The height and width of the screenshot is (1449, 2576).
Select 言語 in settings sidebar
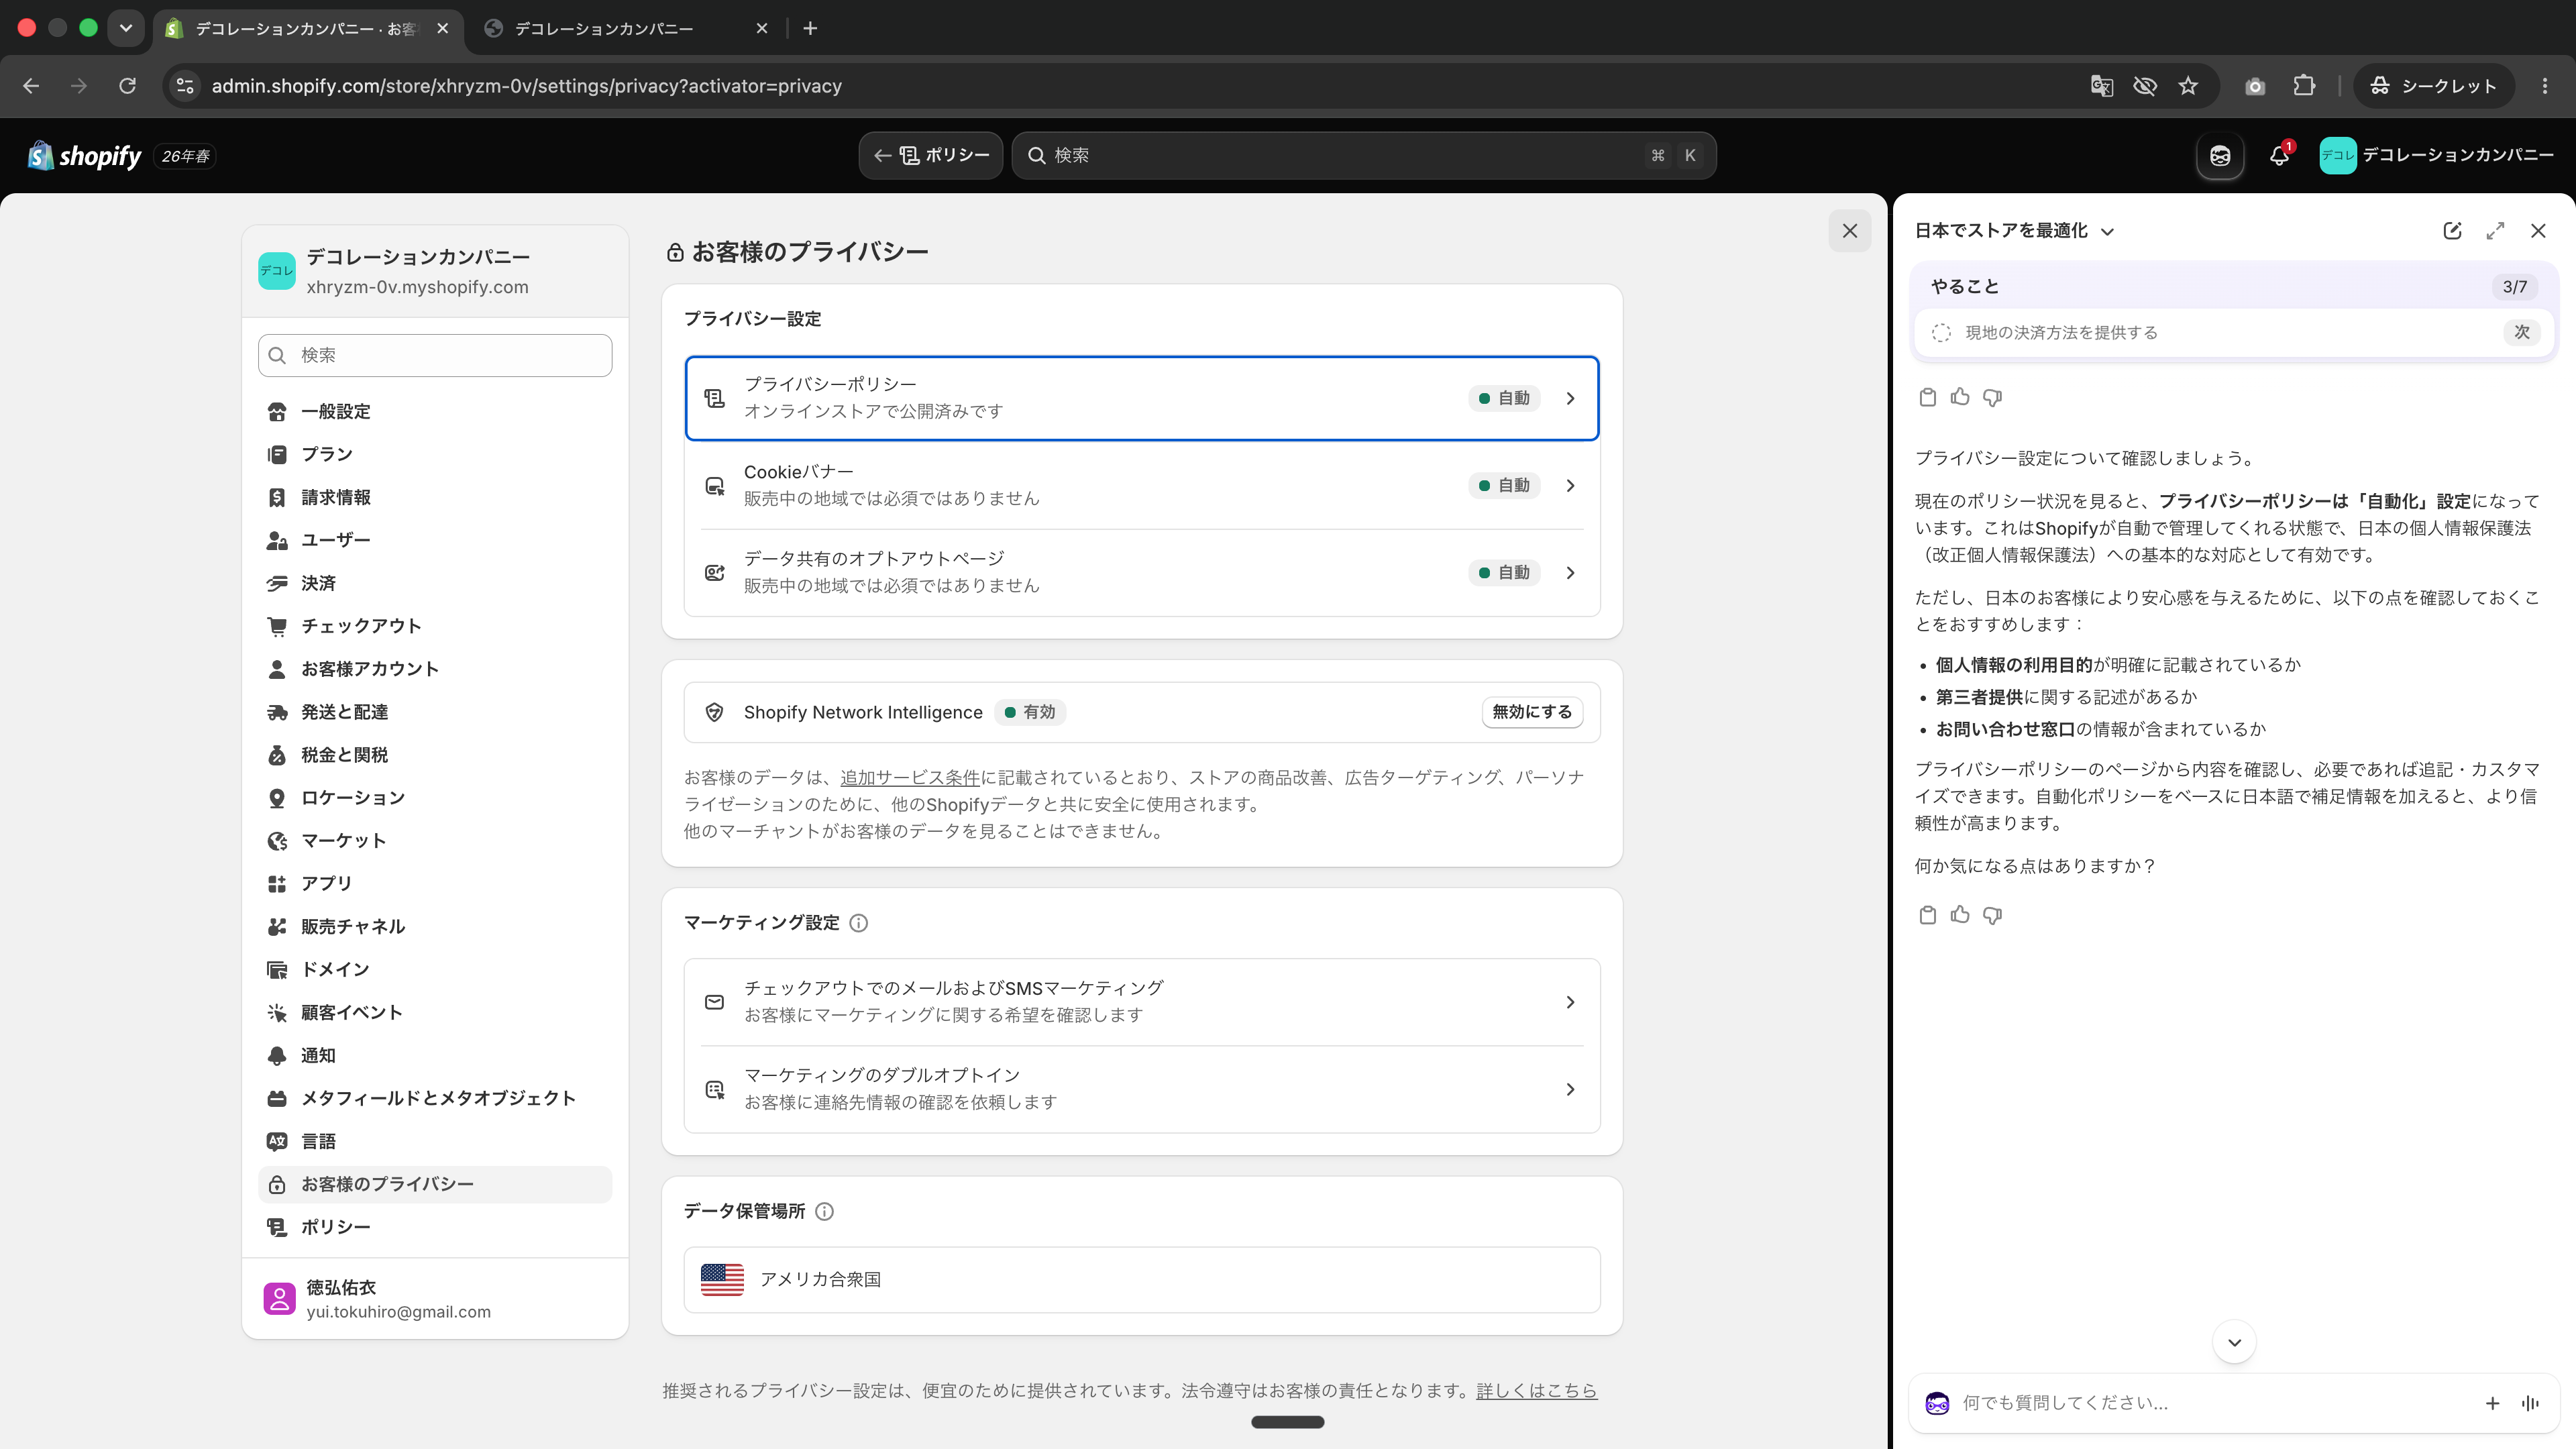click(435, 1142)
